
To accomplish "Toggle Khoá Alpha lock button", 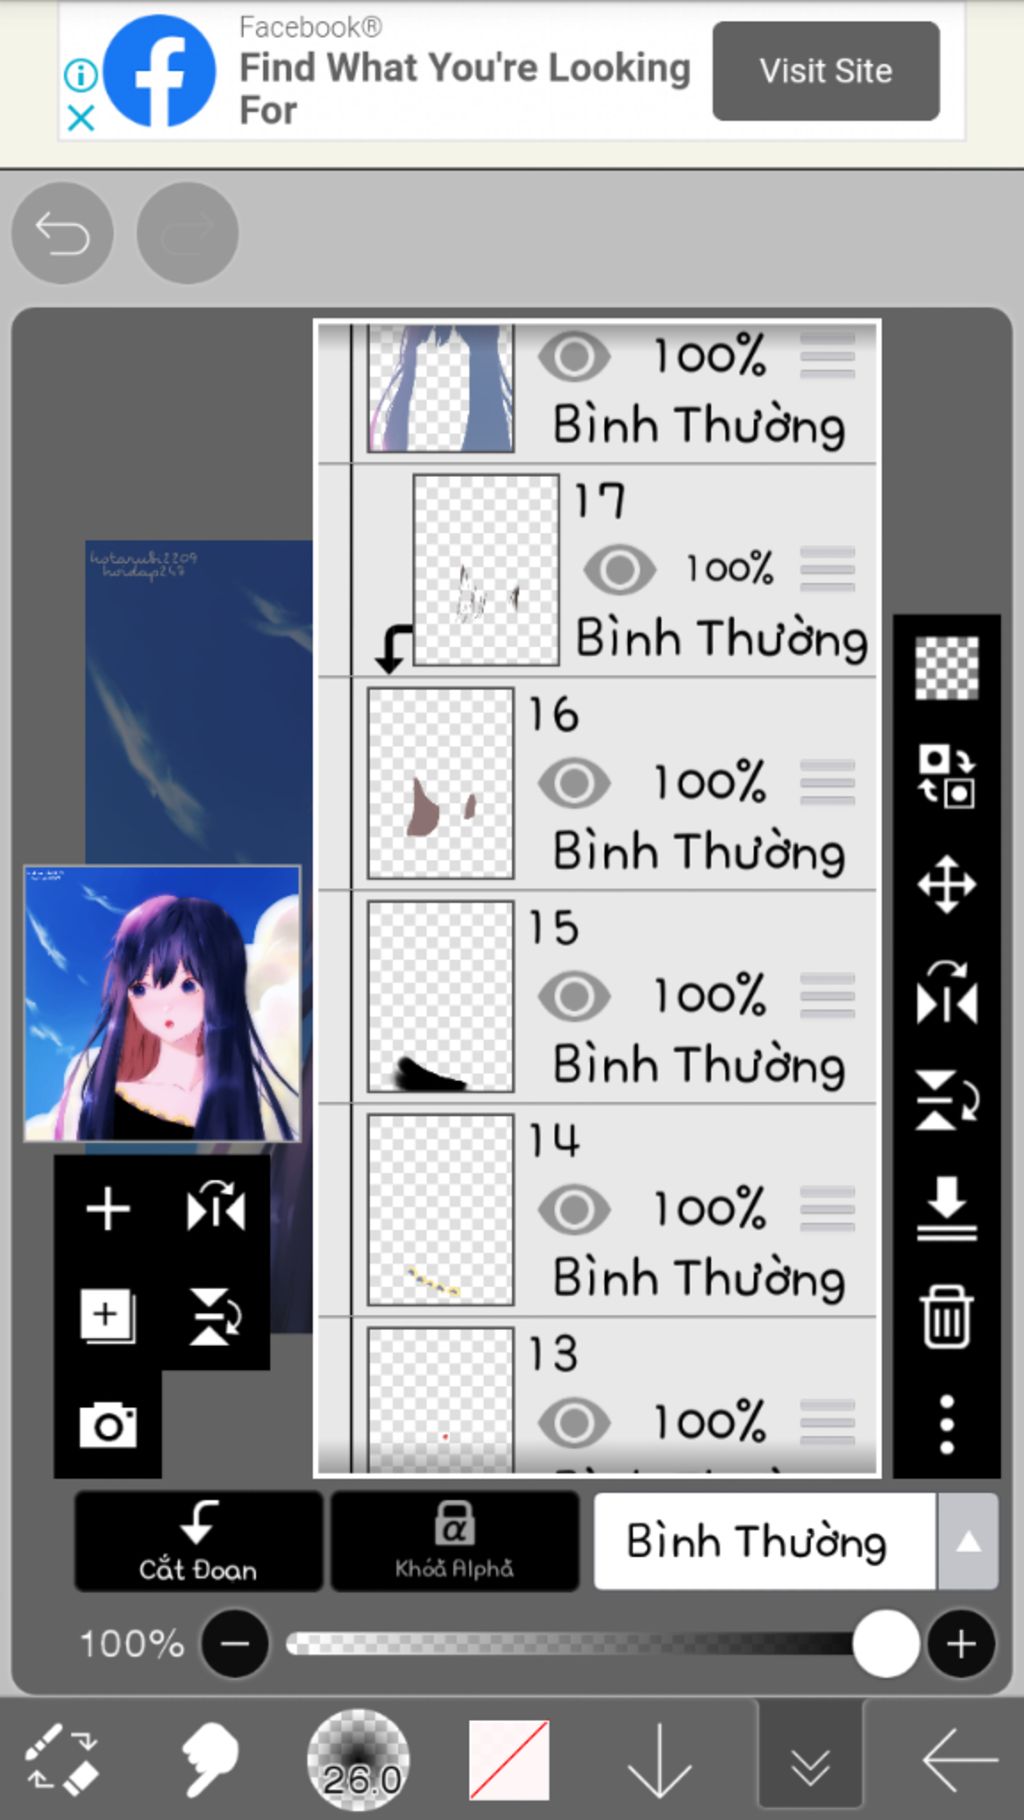I will pos(455,1541).
